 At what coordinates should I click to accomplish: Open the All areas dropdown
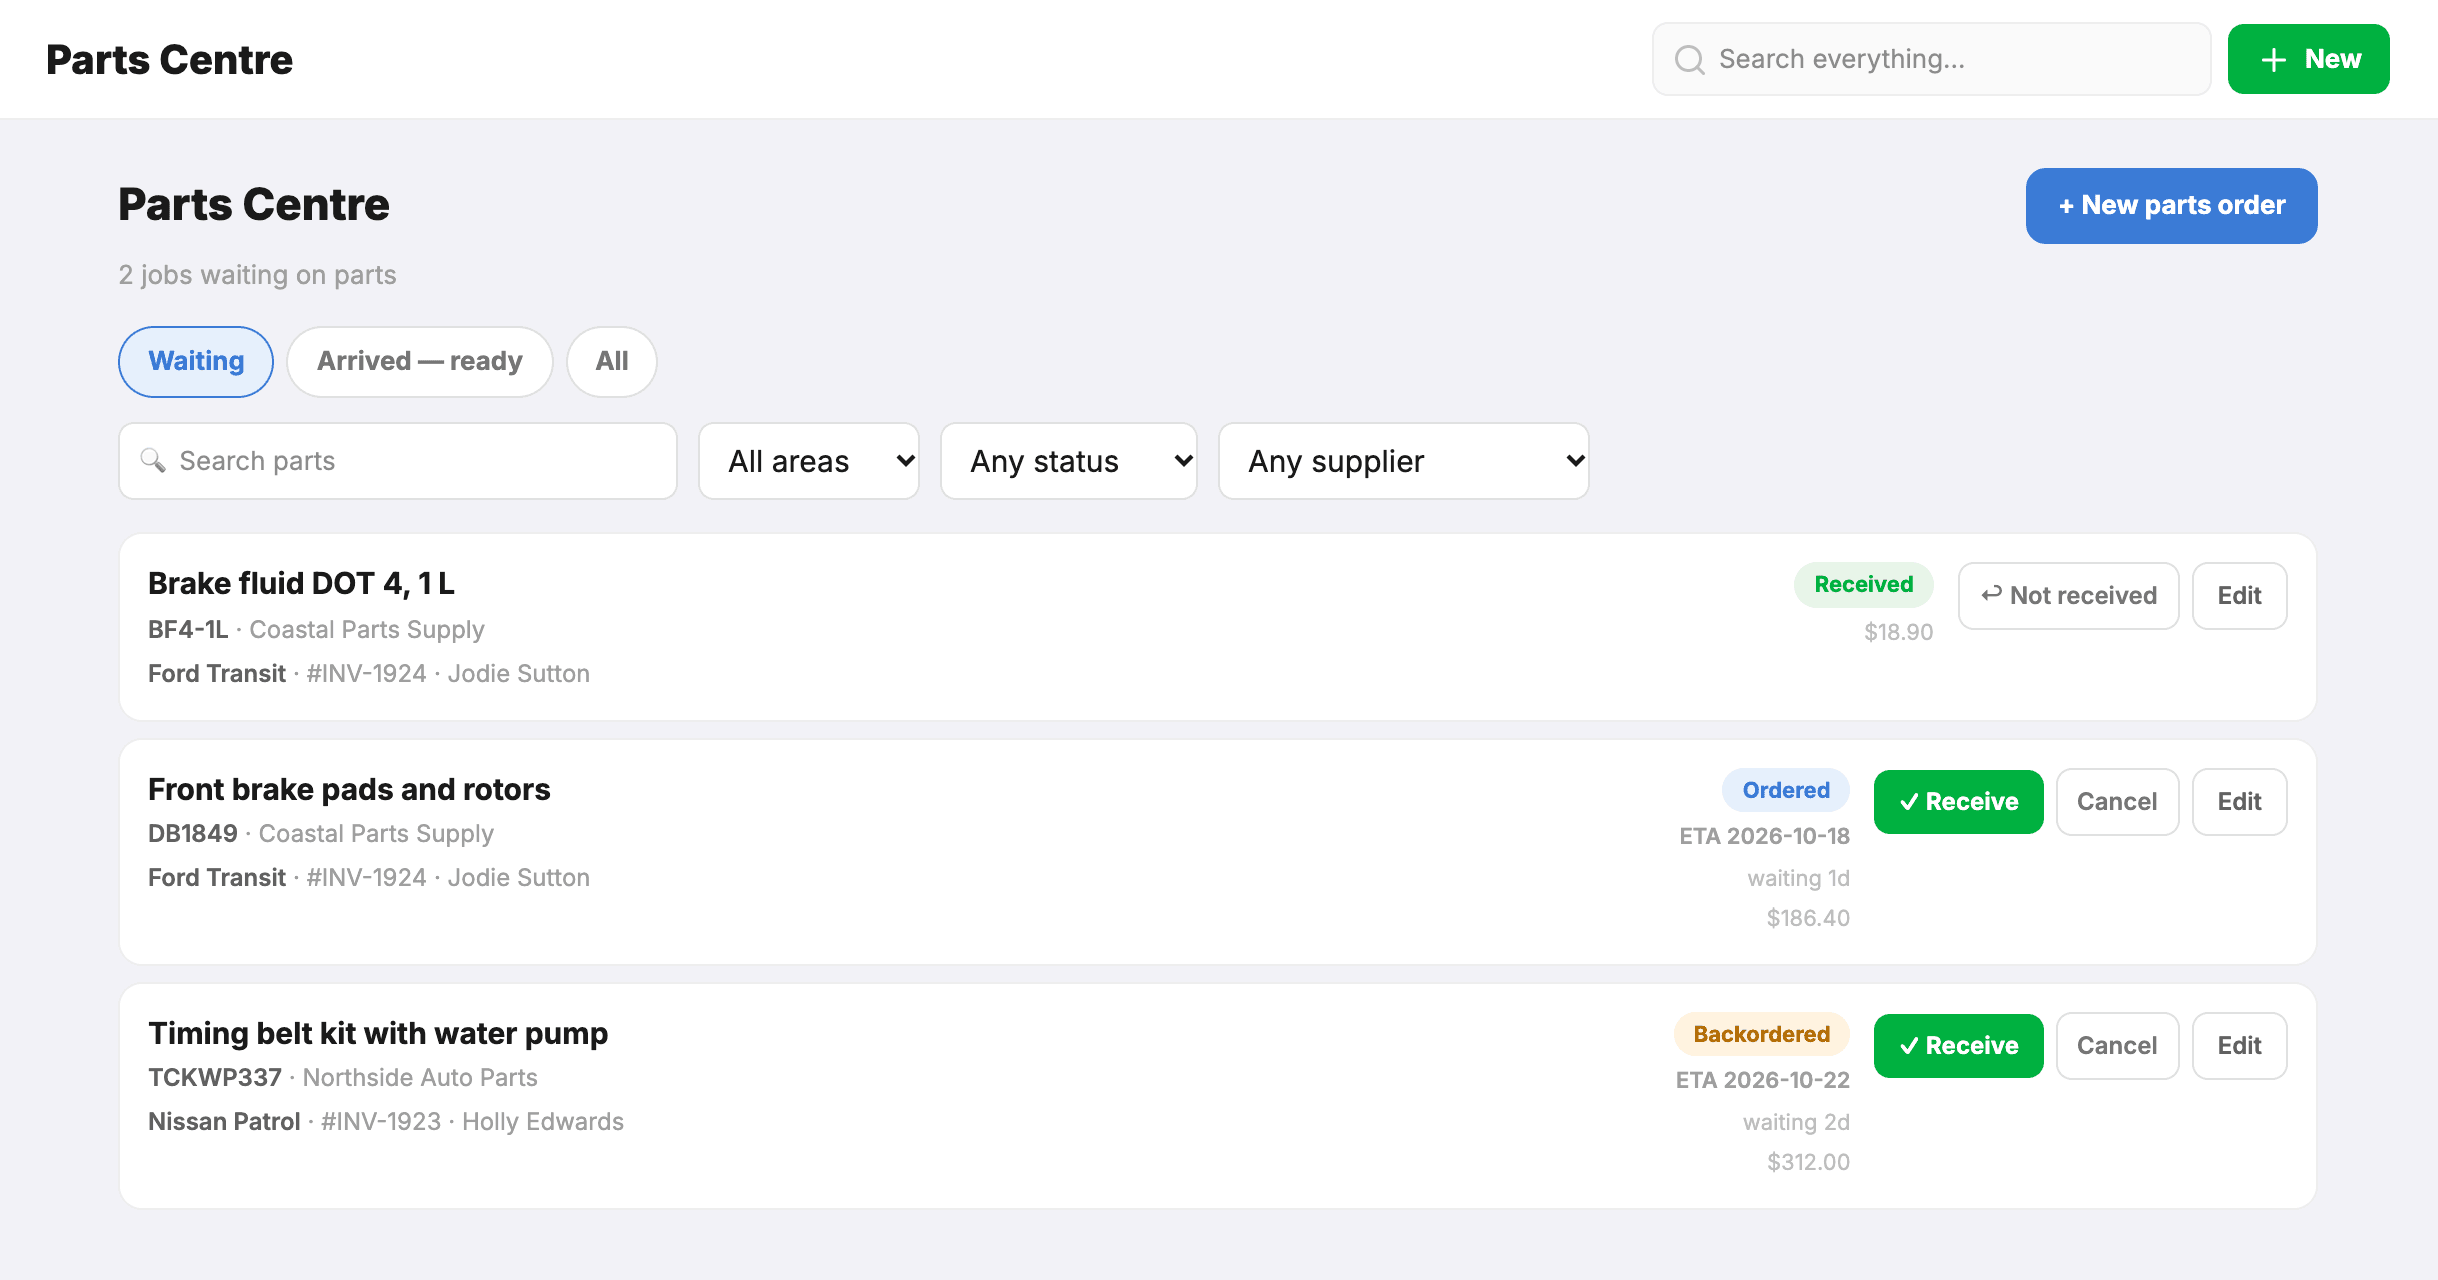click(809, 461)
